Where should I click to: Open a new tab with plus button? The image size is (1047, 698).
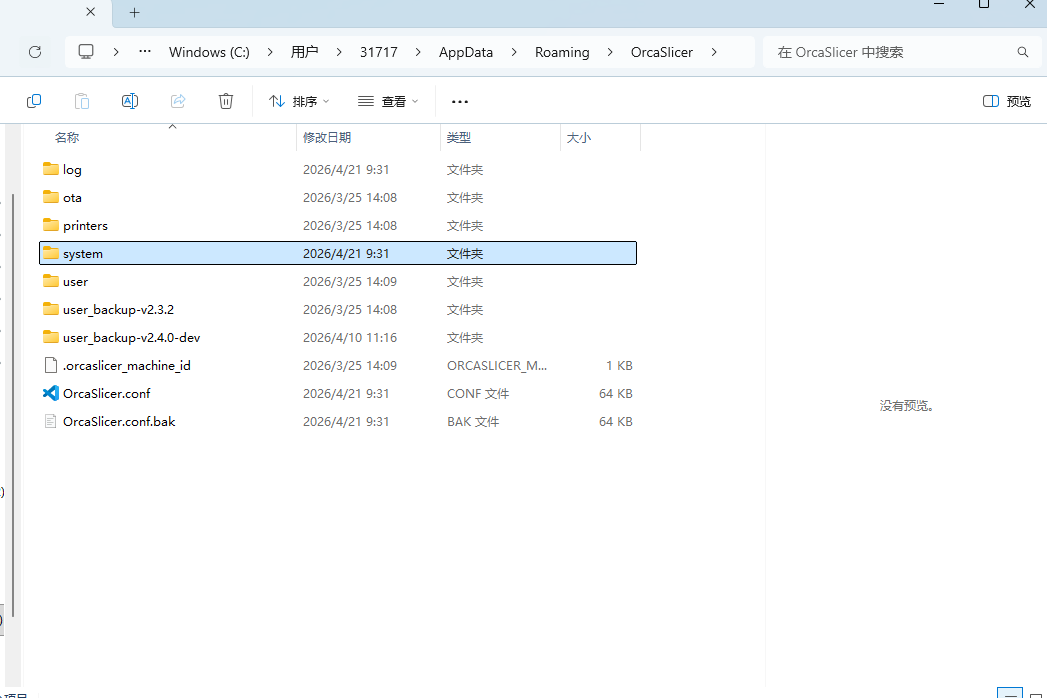pos(134,13)
